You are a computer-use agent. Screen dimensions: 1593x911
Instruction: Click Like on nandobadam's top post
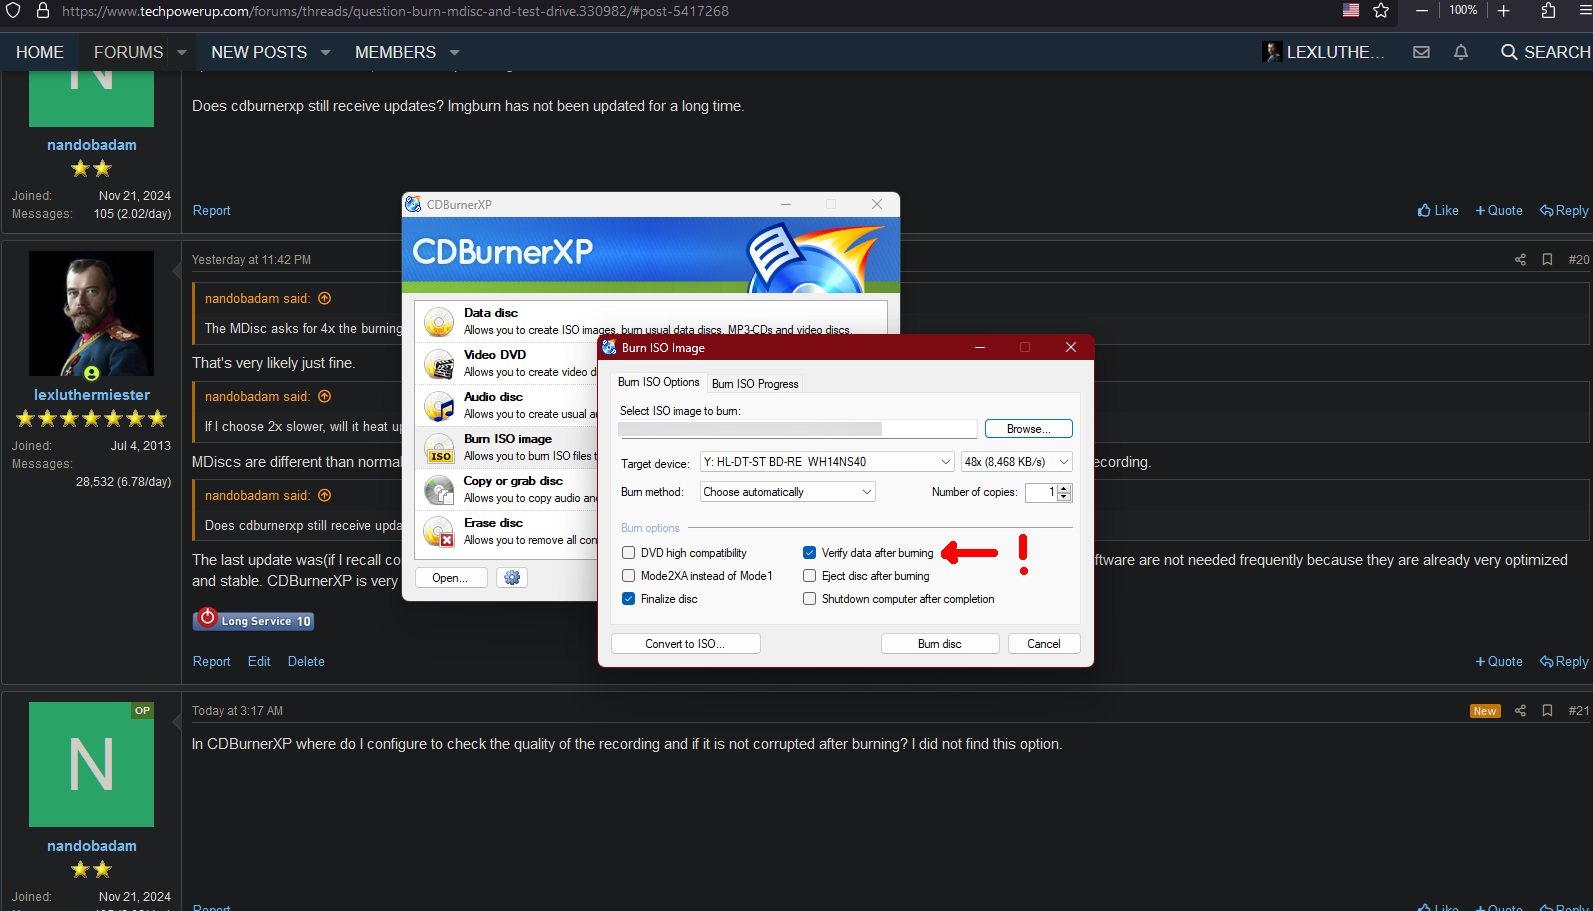point(1438,211)
